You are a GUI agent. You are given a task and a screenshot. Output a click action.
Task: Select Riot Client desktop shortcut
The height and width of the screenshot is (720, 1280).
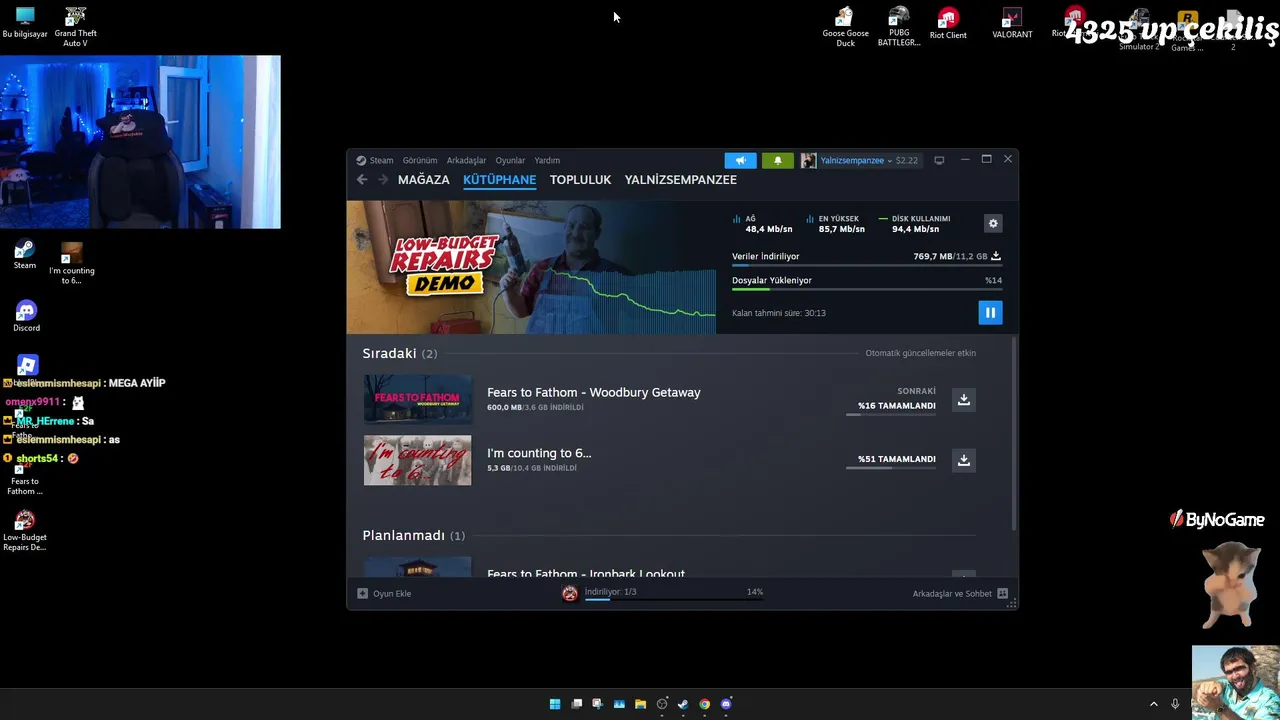948,24
